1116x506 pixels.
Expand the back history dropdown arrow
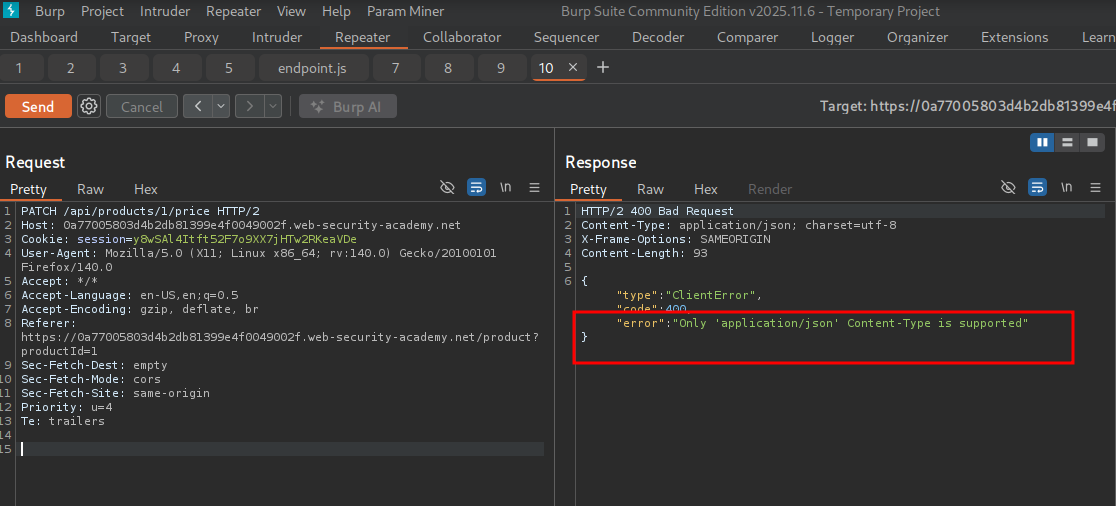[x=221, y=107]
